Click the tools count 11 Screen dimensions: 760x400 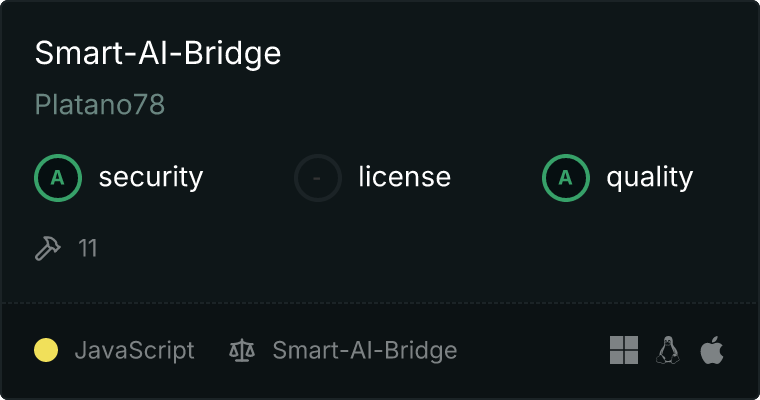click(x=88, y=248)
